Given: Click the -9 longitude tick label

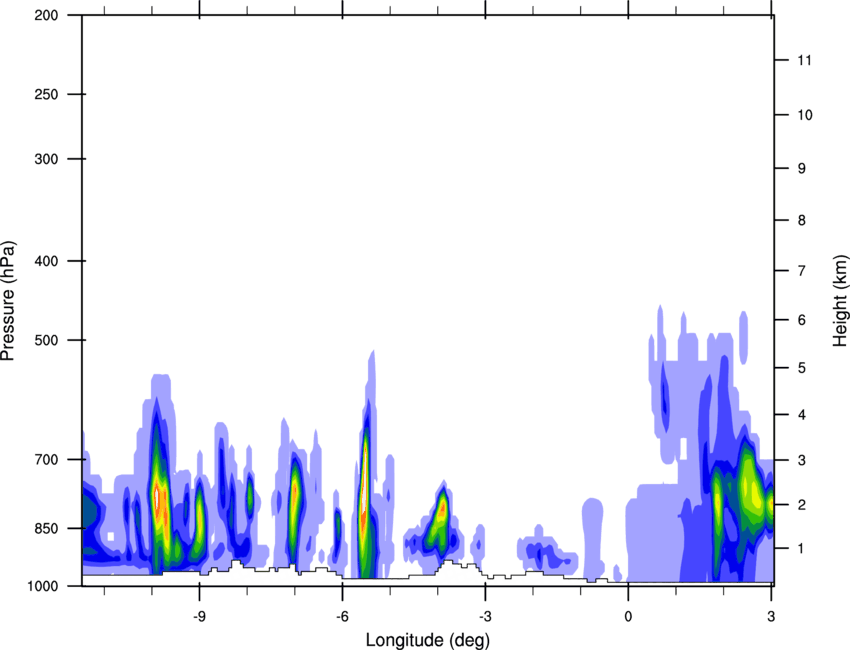Looking at the screenshot, I should tap(199, 616).
